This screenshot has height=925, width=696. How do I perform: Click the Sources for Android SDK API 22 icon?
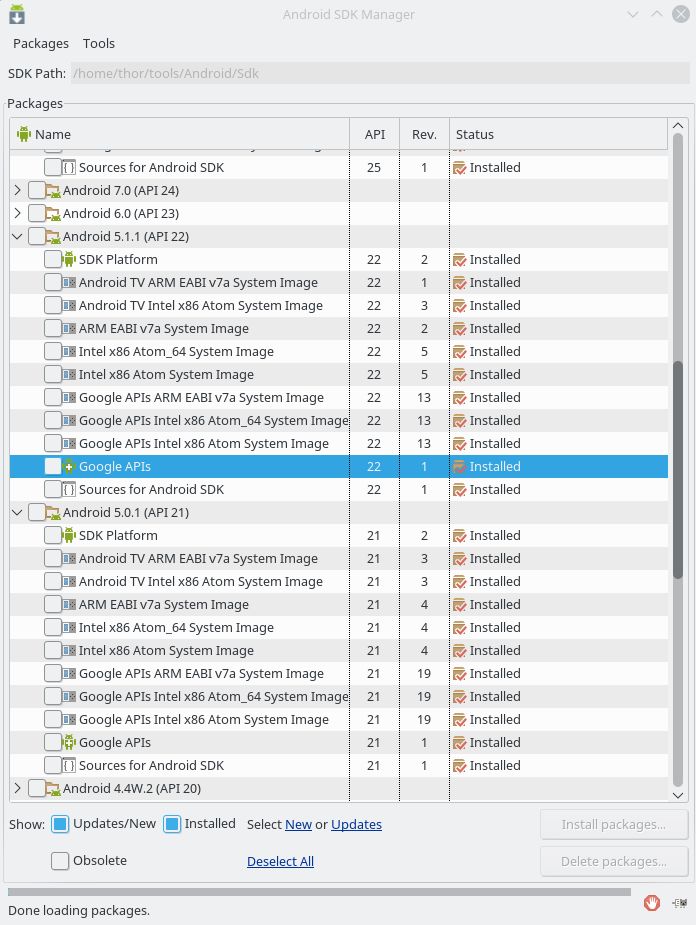pos(69,490)
